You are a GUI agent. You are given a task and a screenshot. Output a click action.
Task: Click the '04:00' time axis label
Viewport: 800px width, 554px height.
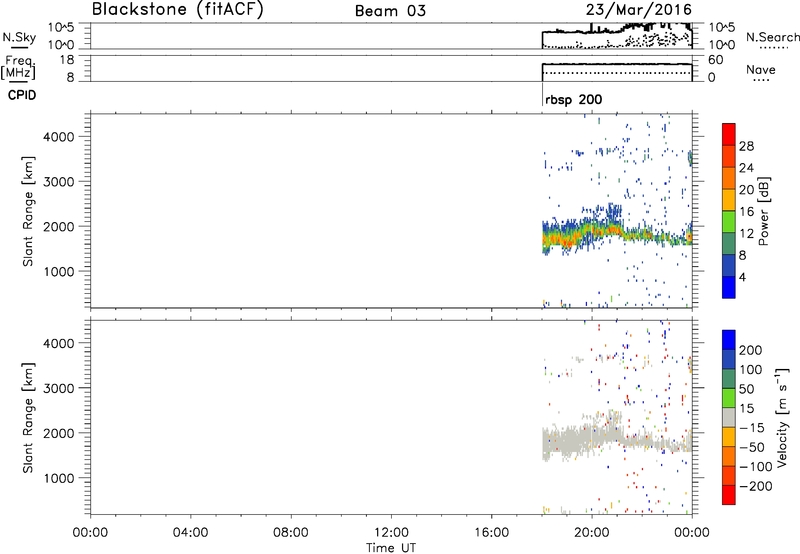click(190, 533)
